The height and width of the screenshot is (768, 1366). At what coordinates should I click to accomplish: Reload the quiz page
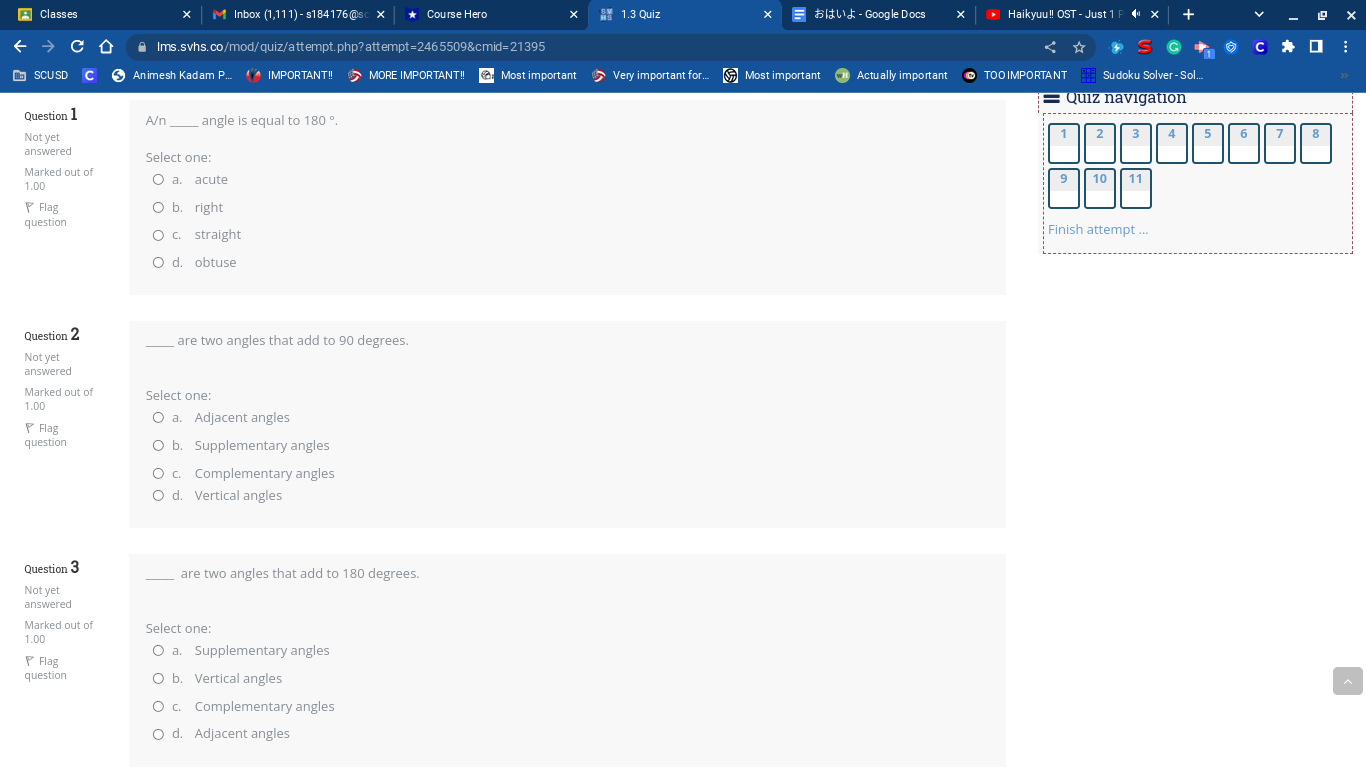77,47
